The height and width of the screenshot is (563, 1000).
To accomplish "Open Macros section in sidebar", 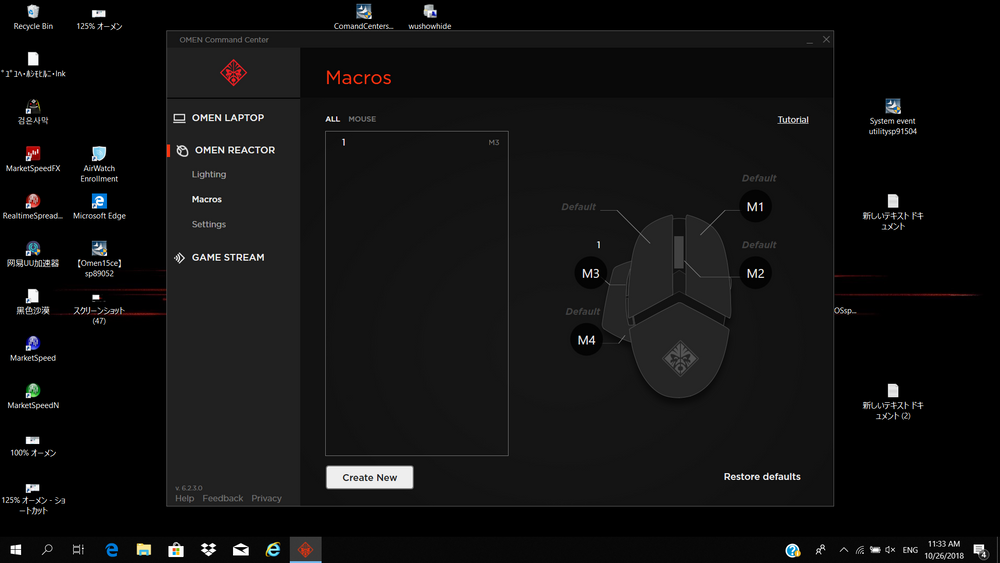I will pyautogui.click(x=207, y=200).
